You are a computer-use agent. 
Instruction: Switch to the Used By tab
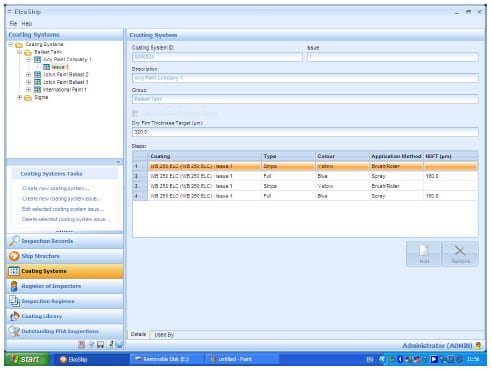pyautogui.click(x=164, y=334)
